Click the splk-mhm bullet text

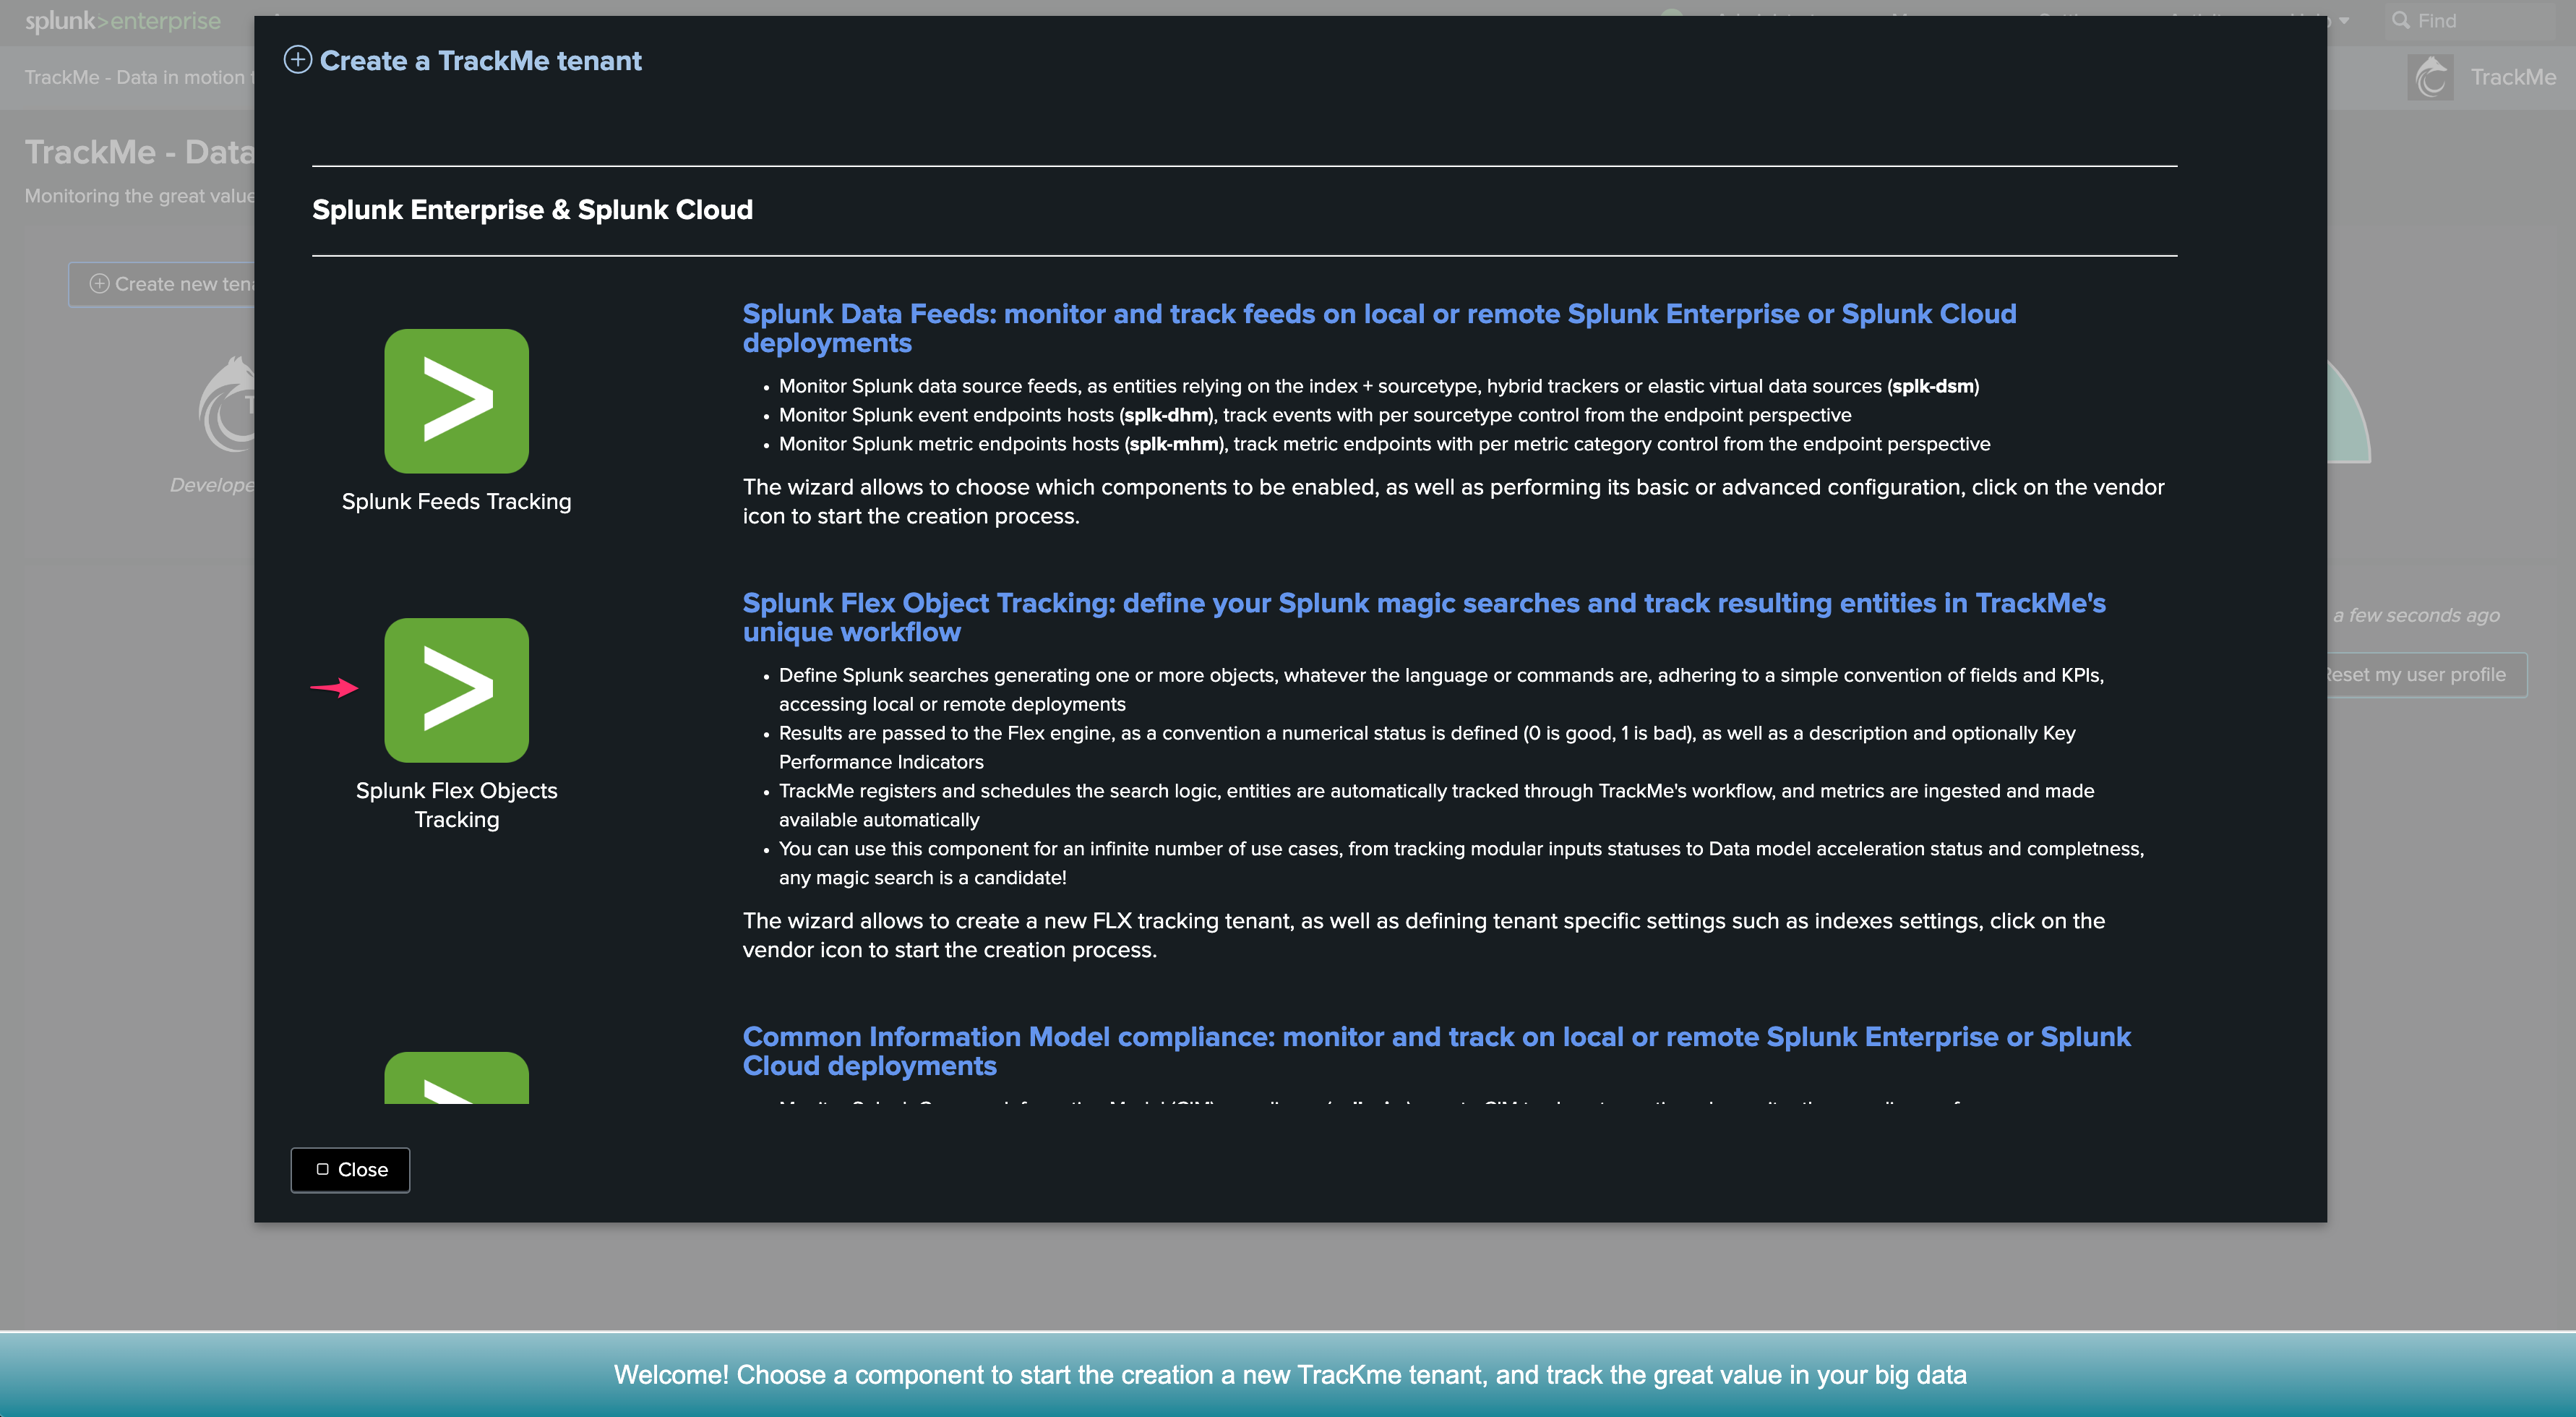click(x=1384, y=444)
